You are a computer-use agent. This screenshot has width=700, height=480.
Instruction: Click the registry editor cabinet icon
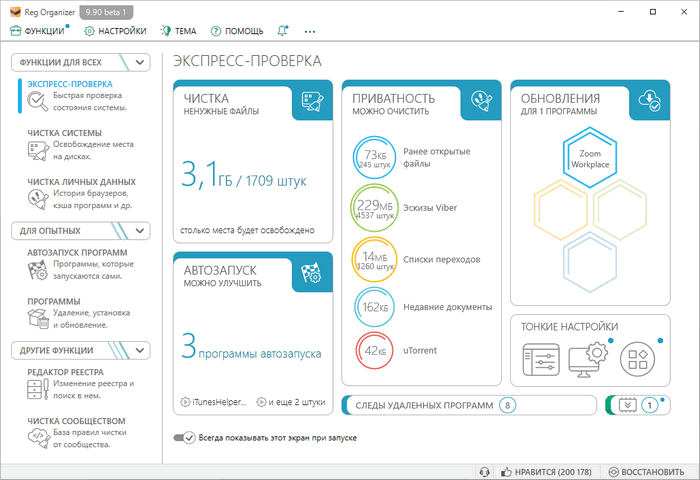click(x=38, y=389)
